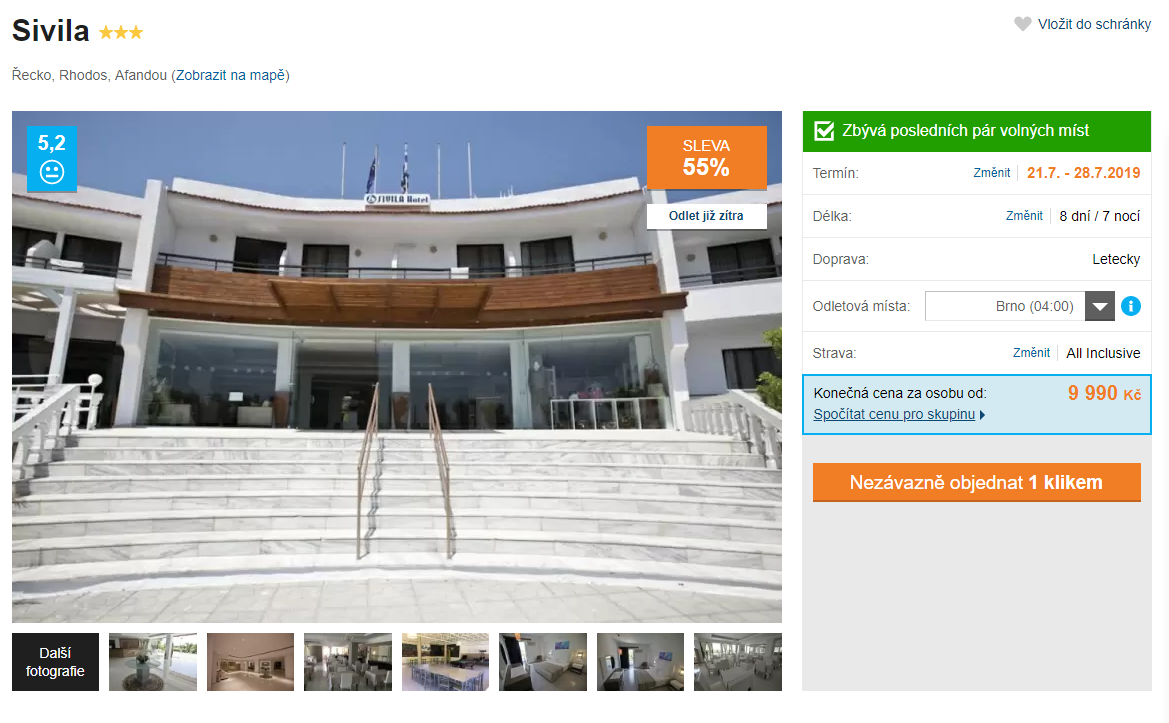
Task: Open the Brno departure dropdown arrow
Action: [1100, 306]
